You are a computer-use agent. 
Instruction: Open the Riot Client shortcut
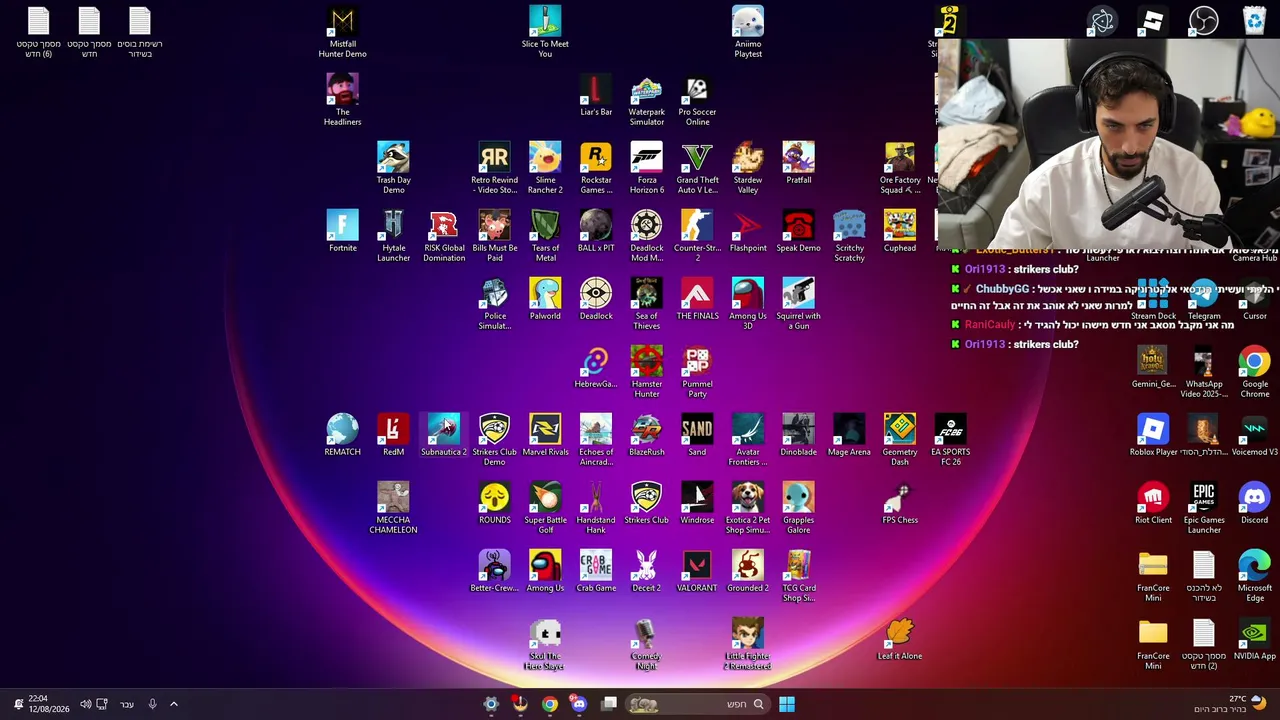coord(1153,497)
